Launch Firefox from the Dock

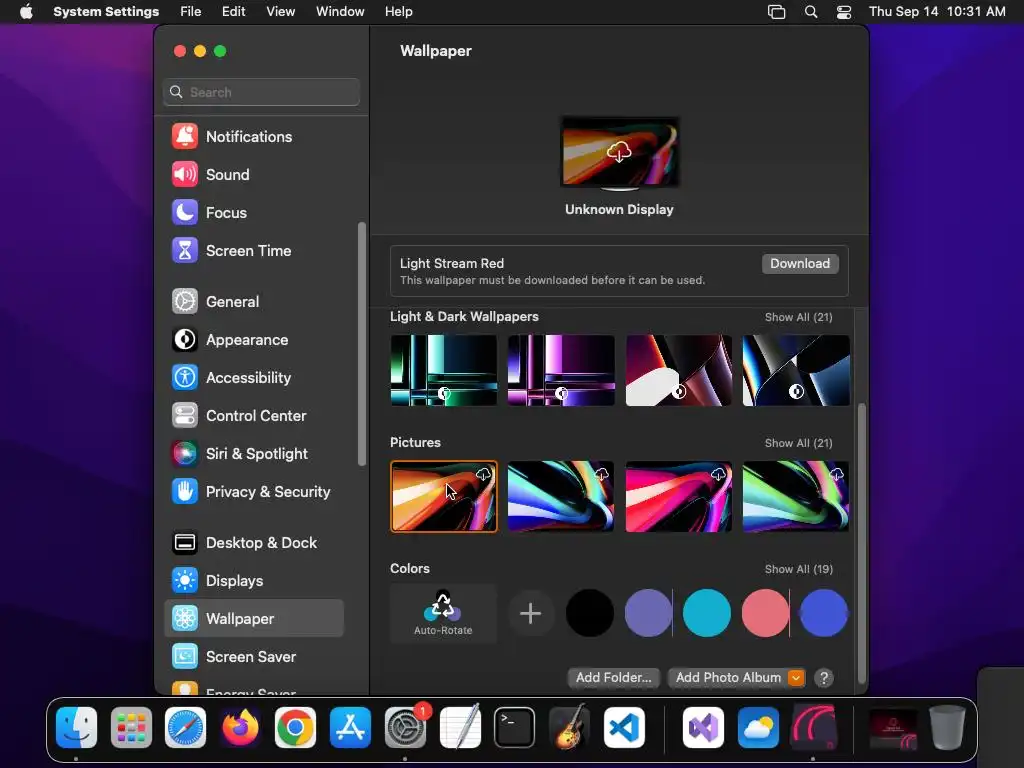coord(240,727)
